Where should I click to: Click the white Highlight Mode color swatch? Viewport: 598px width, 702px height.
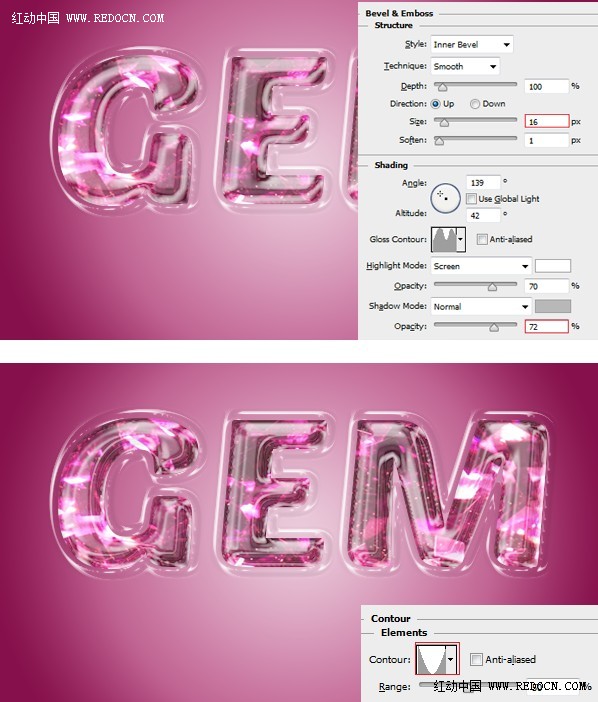553,266
